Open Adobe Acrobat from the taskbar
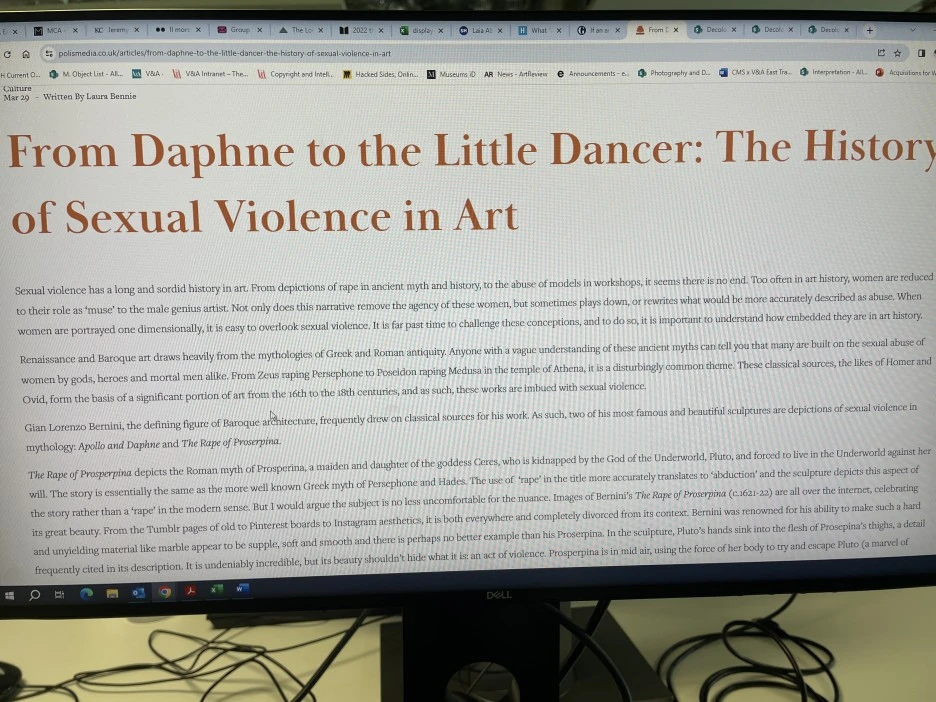Viewport: 936px width, 702px height. point(191,590)
